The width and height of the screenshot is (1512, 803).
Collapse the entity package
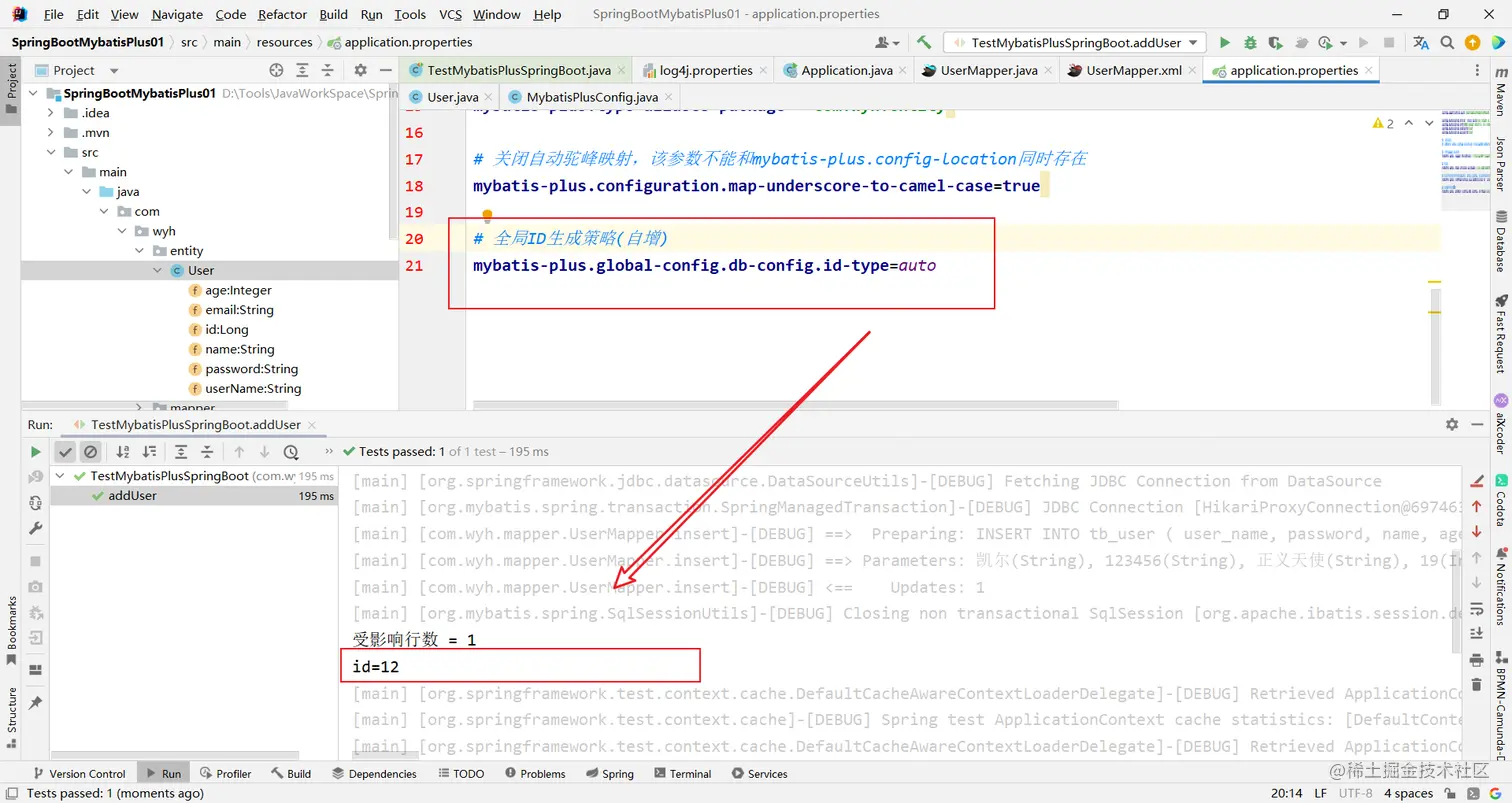tap(139, 251)
